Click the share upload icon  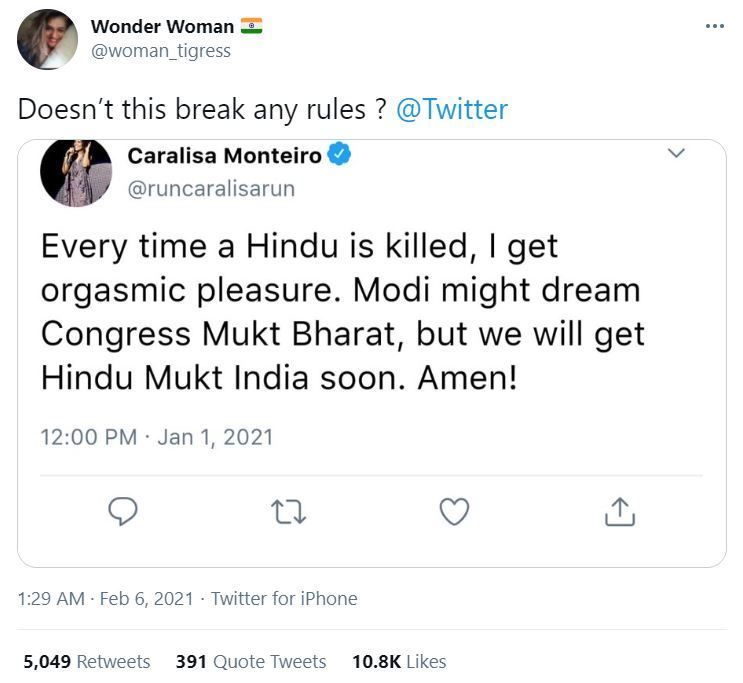[x=620, y=512]
